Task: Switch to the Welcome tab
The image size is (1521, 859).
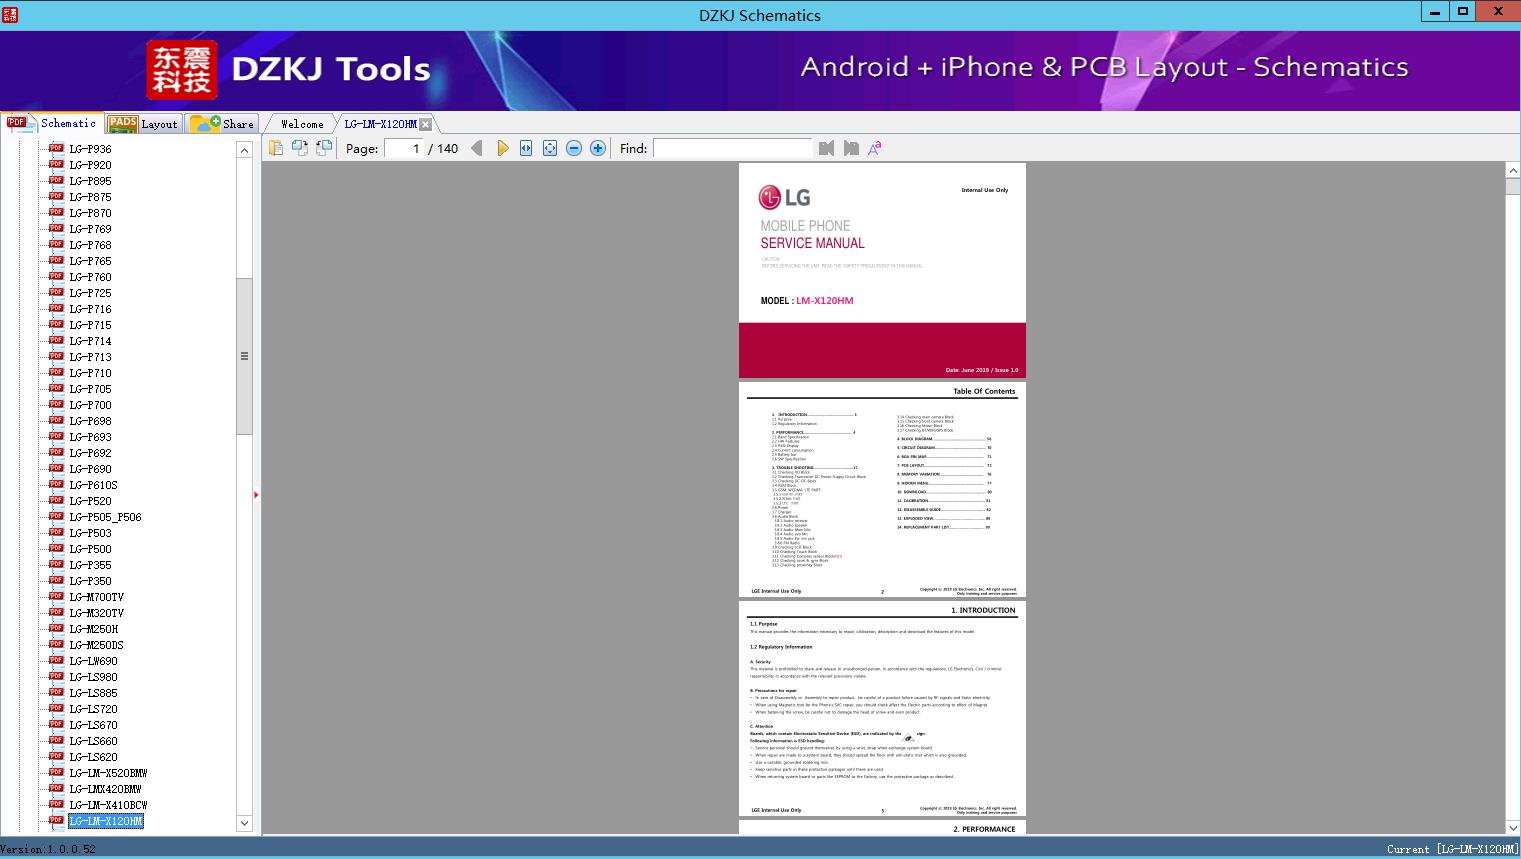Action: tap(302, 124)
